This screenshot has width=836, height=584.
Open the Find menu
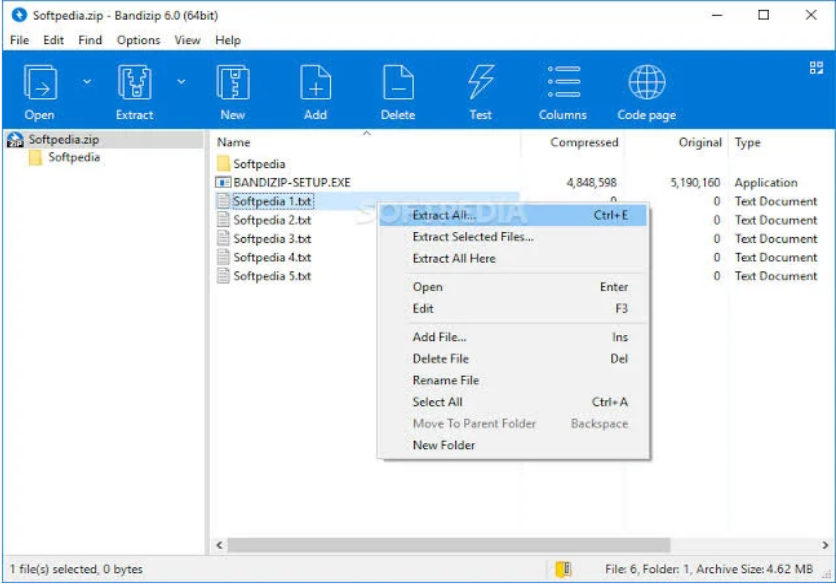pyautogui.click(x=90, y=40)
